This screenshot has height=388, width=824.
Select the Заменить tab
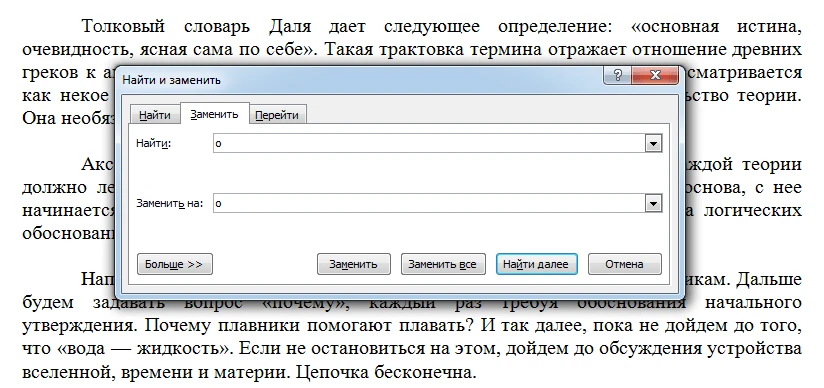click(x=214, y=114)
